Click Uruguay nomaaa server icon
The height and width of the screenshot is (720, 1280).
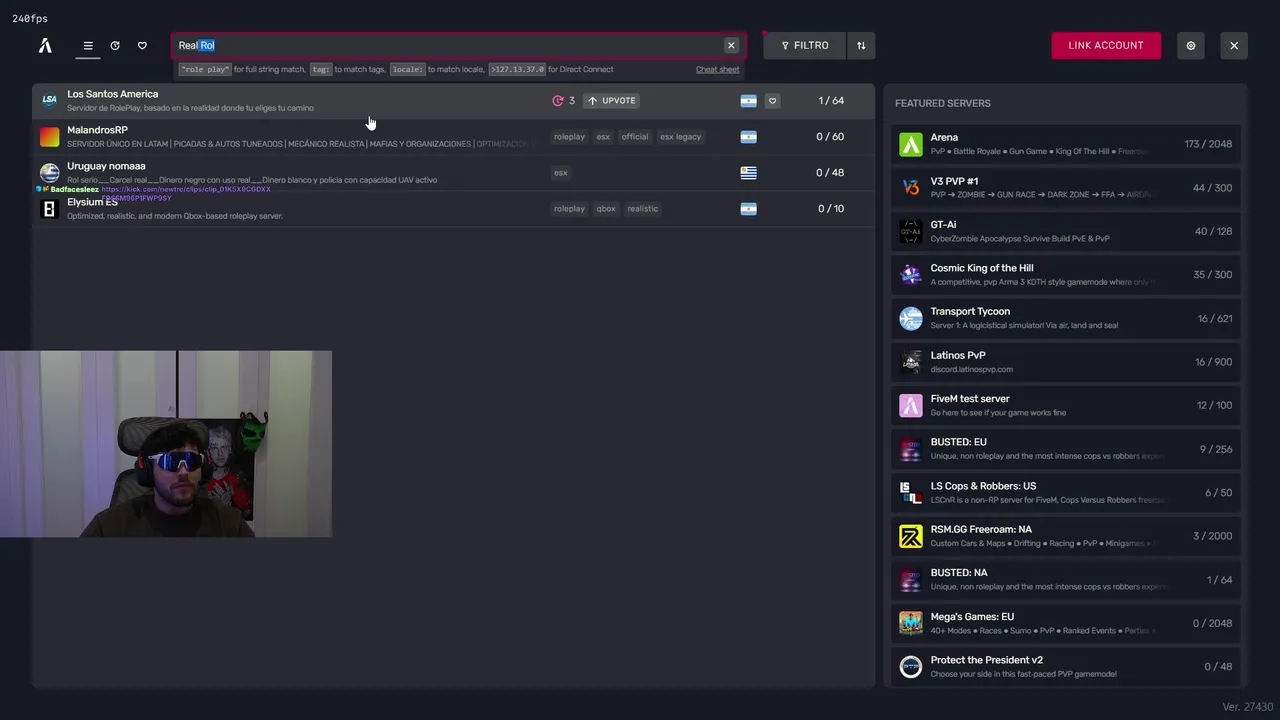49,172
